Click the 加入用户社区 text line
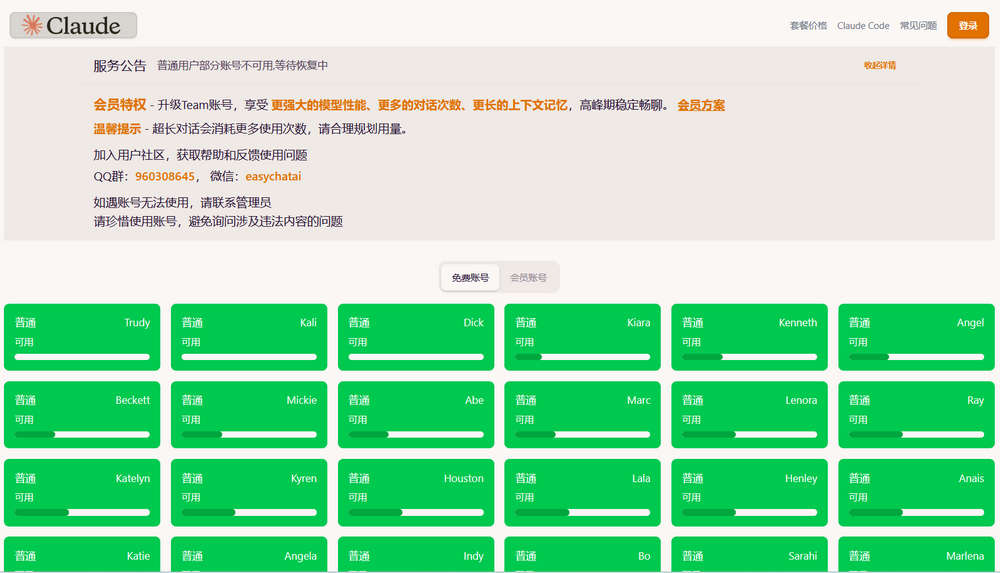This screenshot has height=573, width=1000. coord(200,155)
